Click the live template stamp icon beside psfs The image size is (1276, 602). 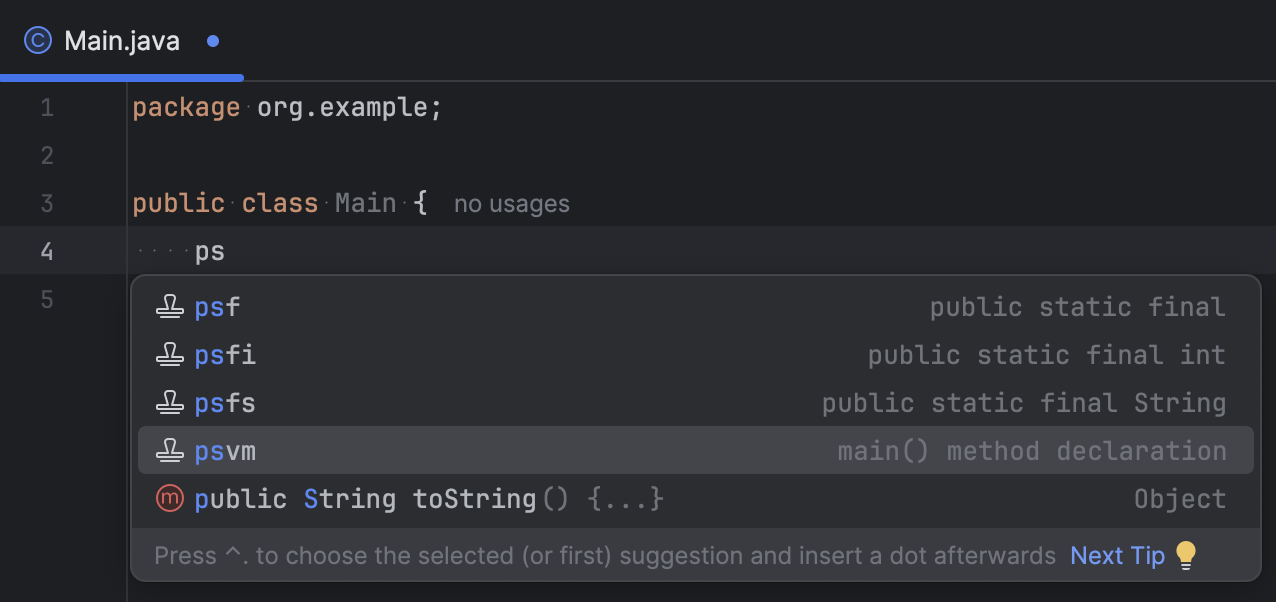click(x=170, y=403)
